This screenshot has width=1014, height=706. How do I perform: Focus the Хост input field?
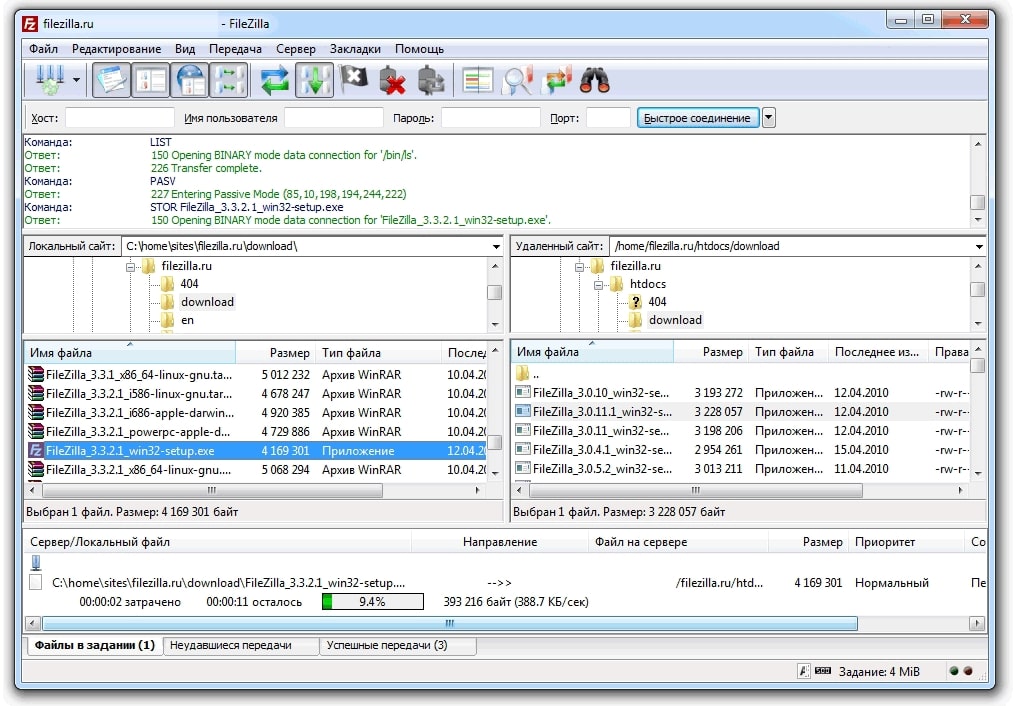coord(120,118)
